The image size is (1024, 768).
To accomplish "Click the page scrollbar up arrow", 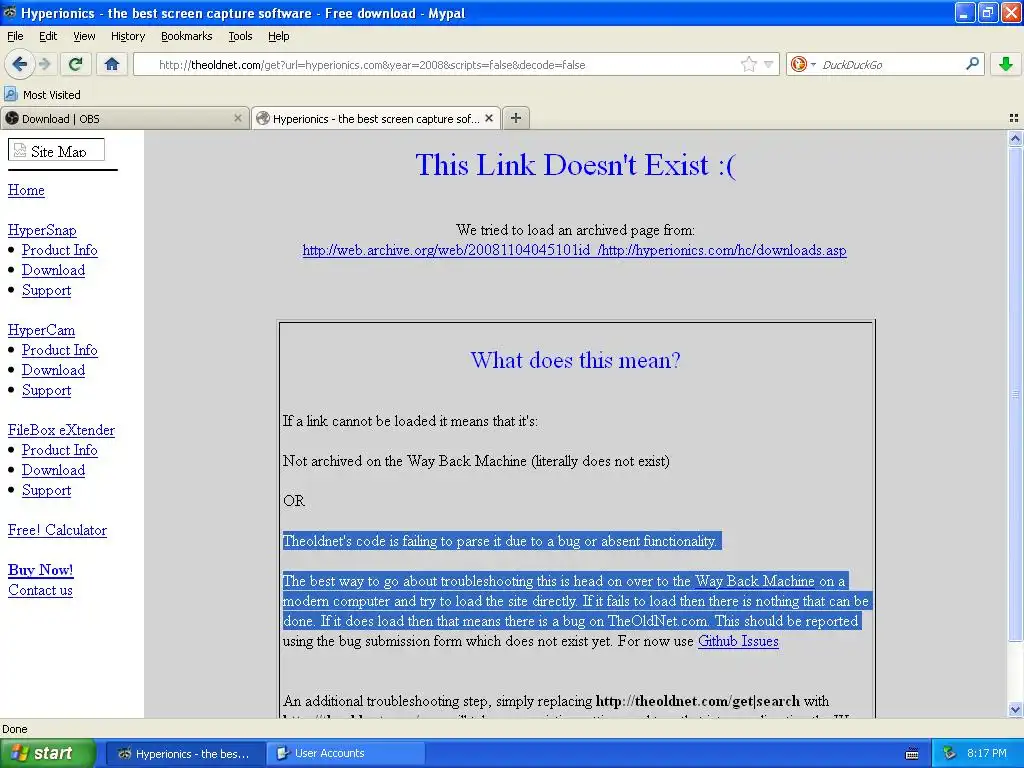I will 1015,138.
